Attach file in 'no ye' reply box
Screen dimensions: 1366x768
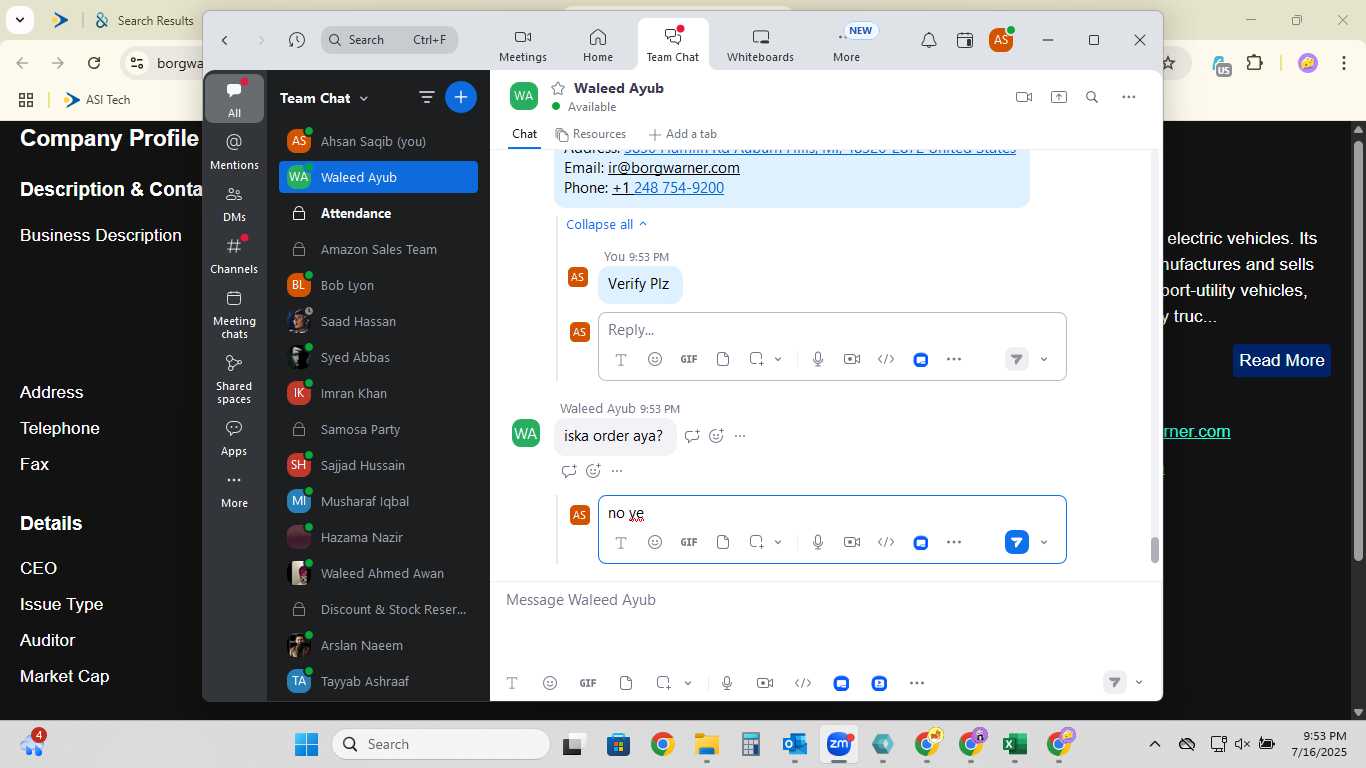pos(723,542)
